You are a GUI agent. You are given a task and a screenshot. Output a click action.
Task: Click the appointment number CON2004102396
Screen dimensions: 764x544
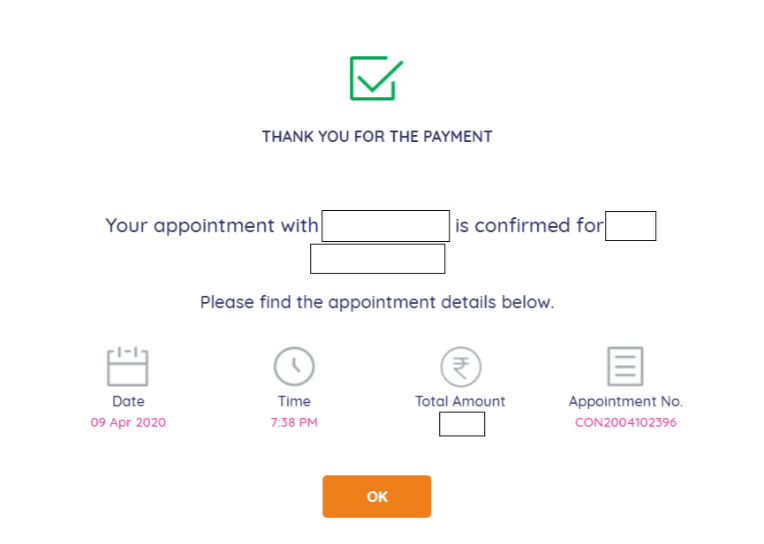[x=625, y=422]
